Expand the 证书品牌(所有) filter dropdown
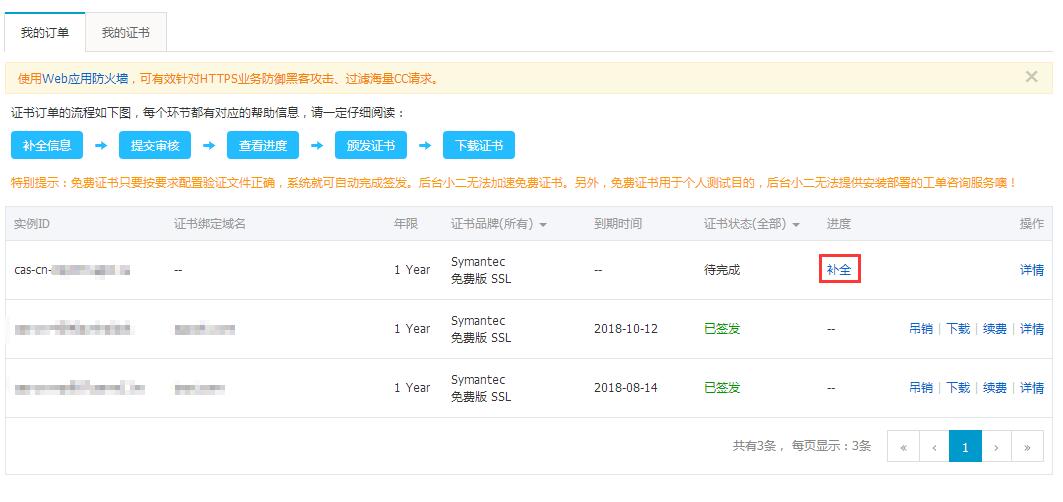The image size is (1063, 502). tap(498, 224)
